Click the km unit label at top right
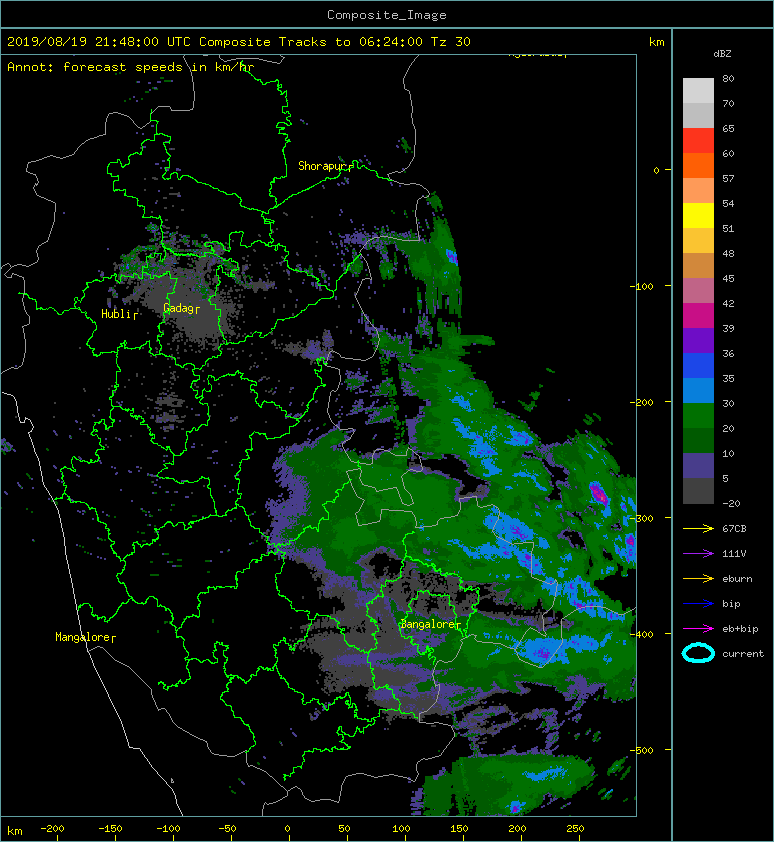This screenshot has height=842, width=774. point(656,42)
